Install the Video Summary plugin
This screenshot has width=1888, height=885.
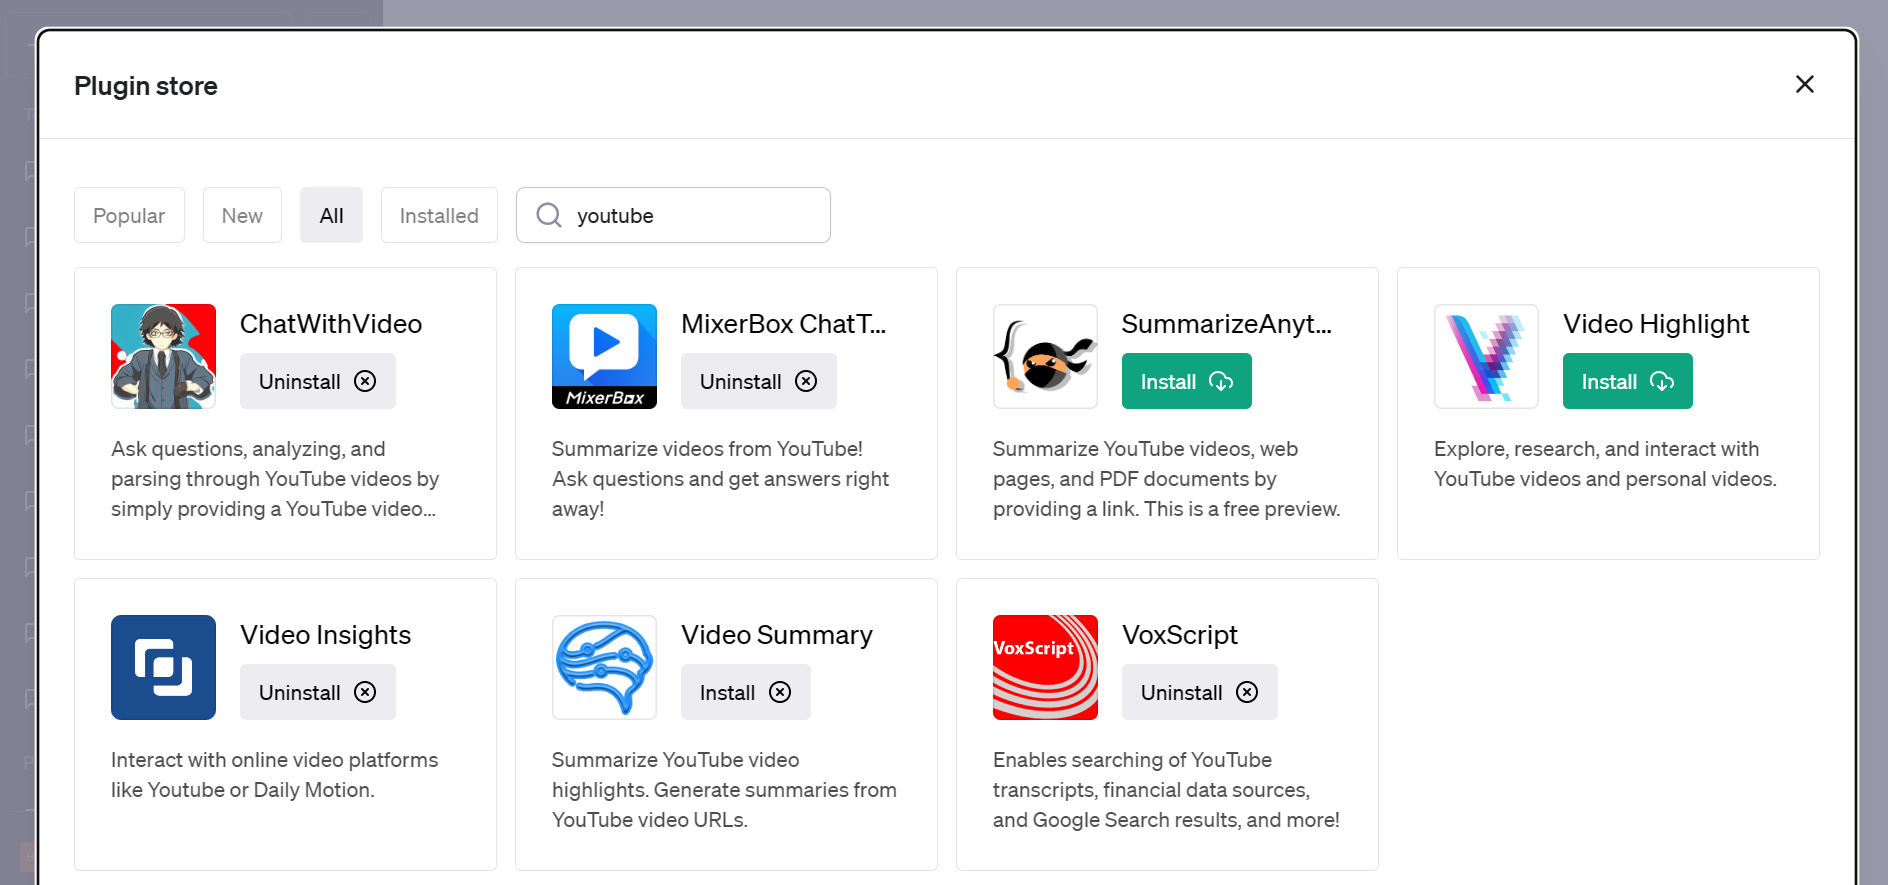(x=746, y=692)
